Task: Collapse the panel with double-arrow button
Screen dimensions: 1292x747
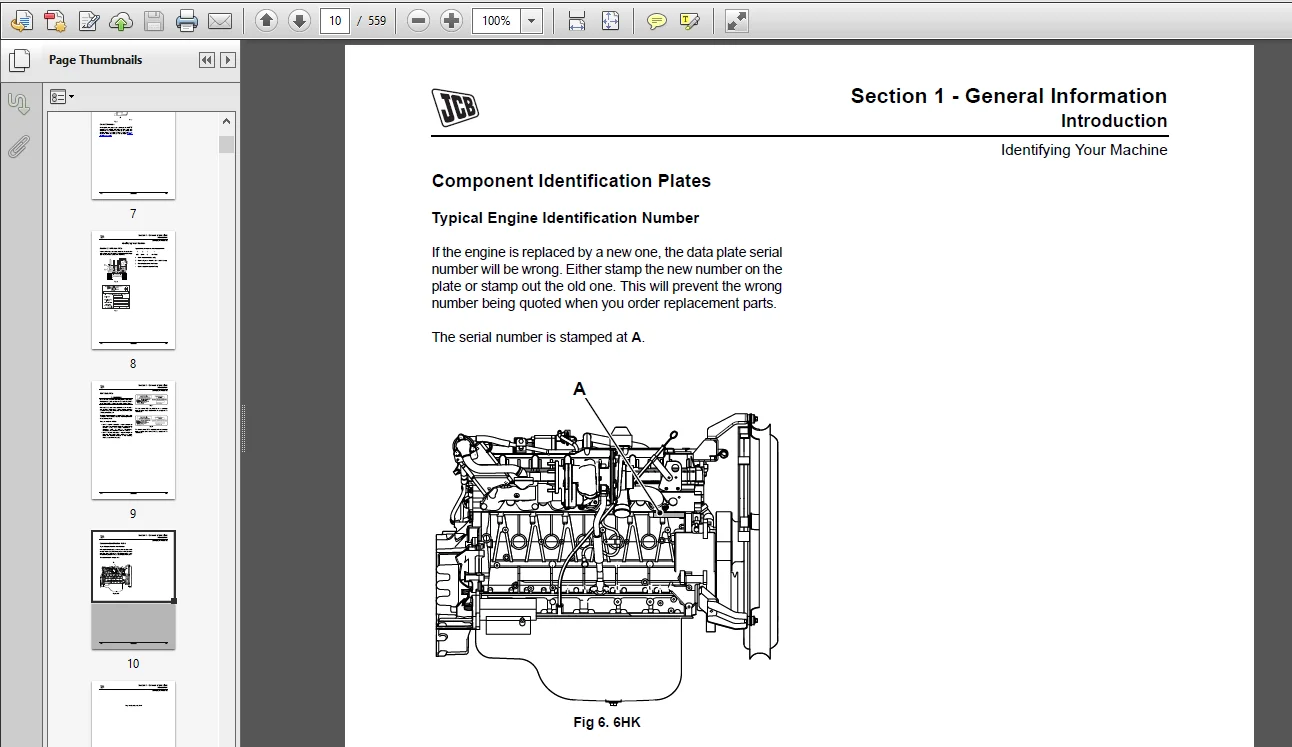Action: (207, 60)
